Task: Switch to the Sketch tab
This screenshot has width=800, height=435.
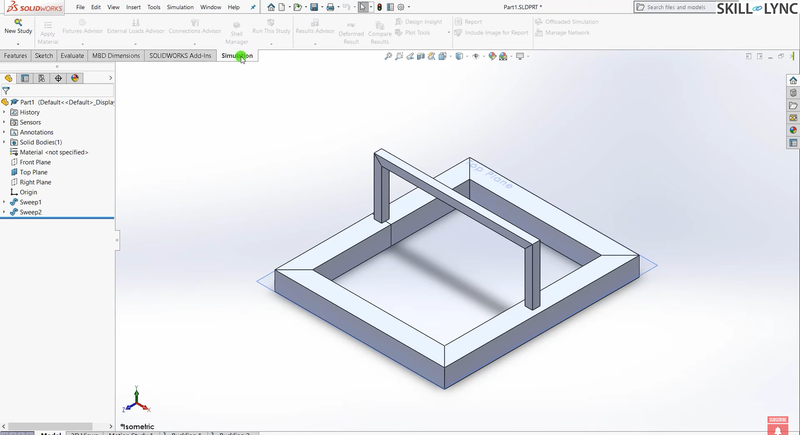Action: 44,56
